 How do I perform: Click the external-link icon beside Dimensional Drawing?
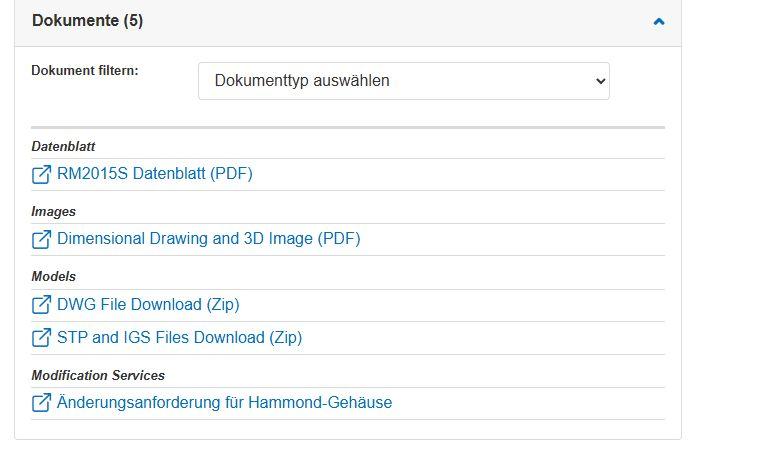(41, 239)
